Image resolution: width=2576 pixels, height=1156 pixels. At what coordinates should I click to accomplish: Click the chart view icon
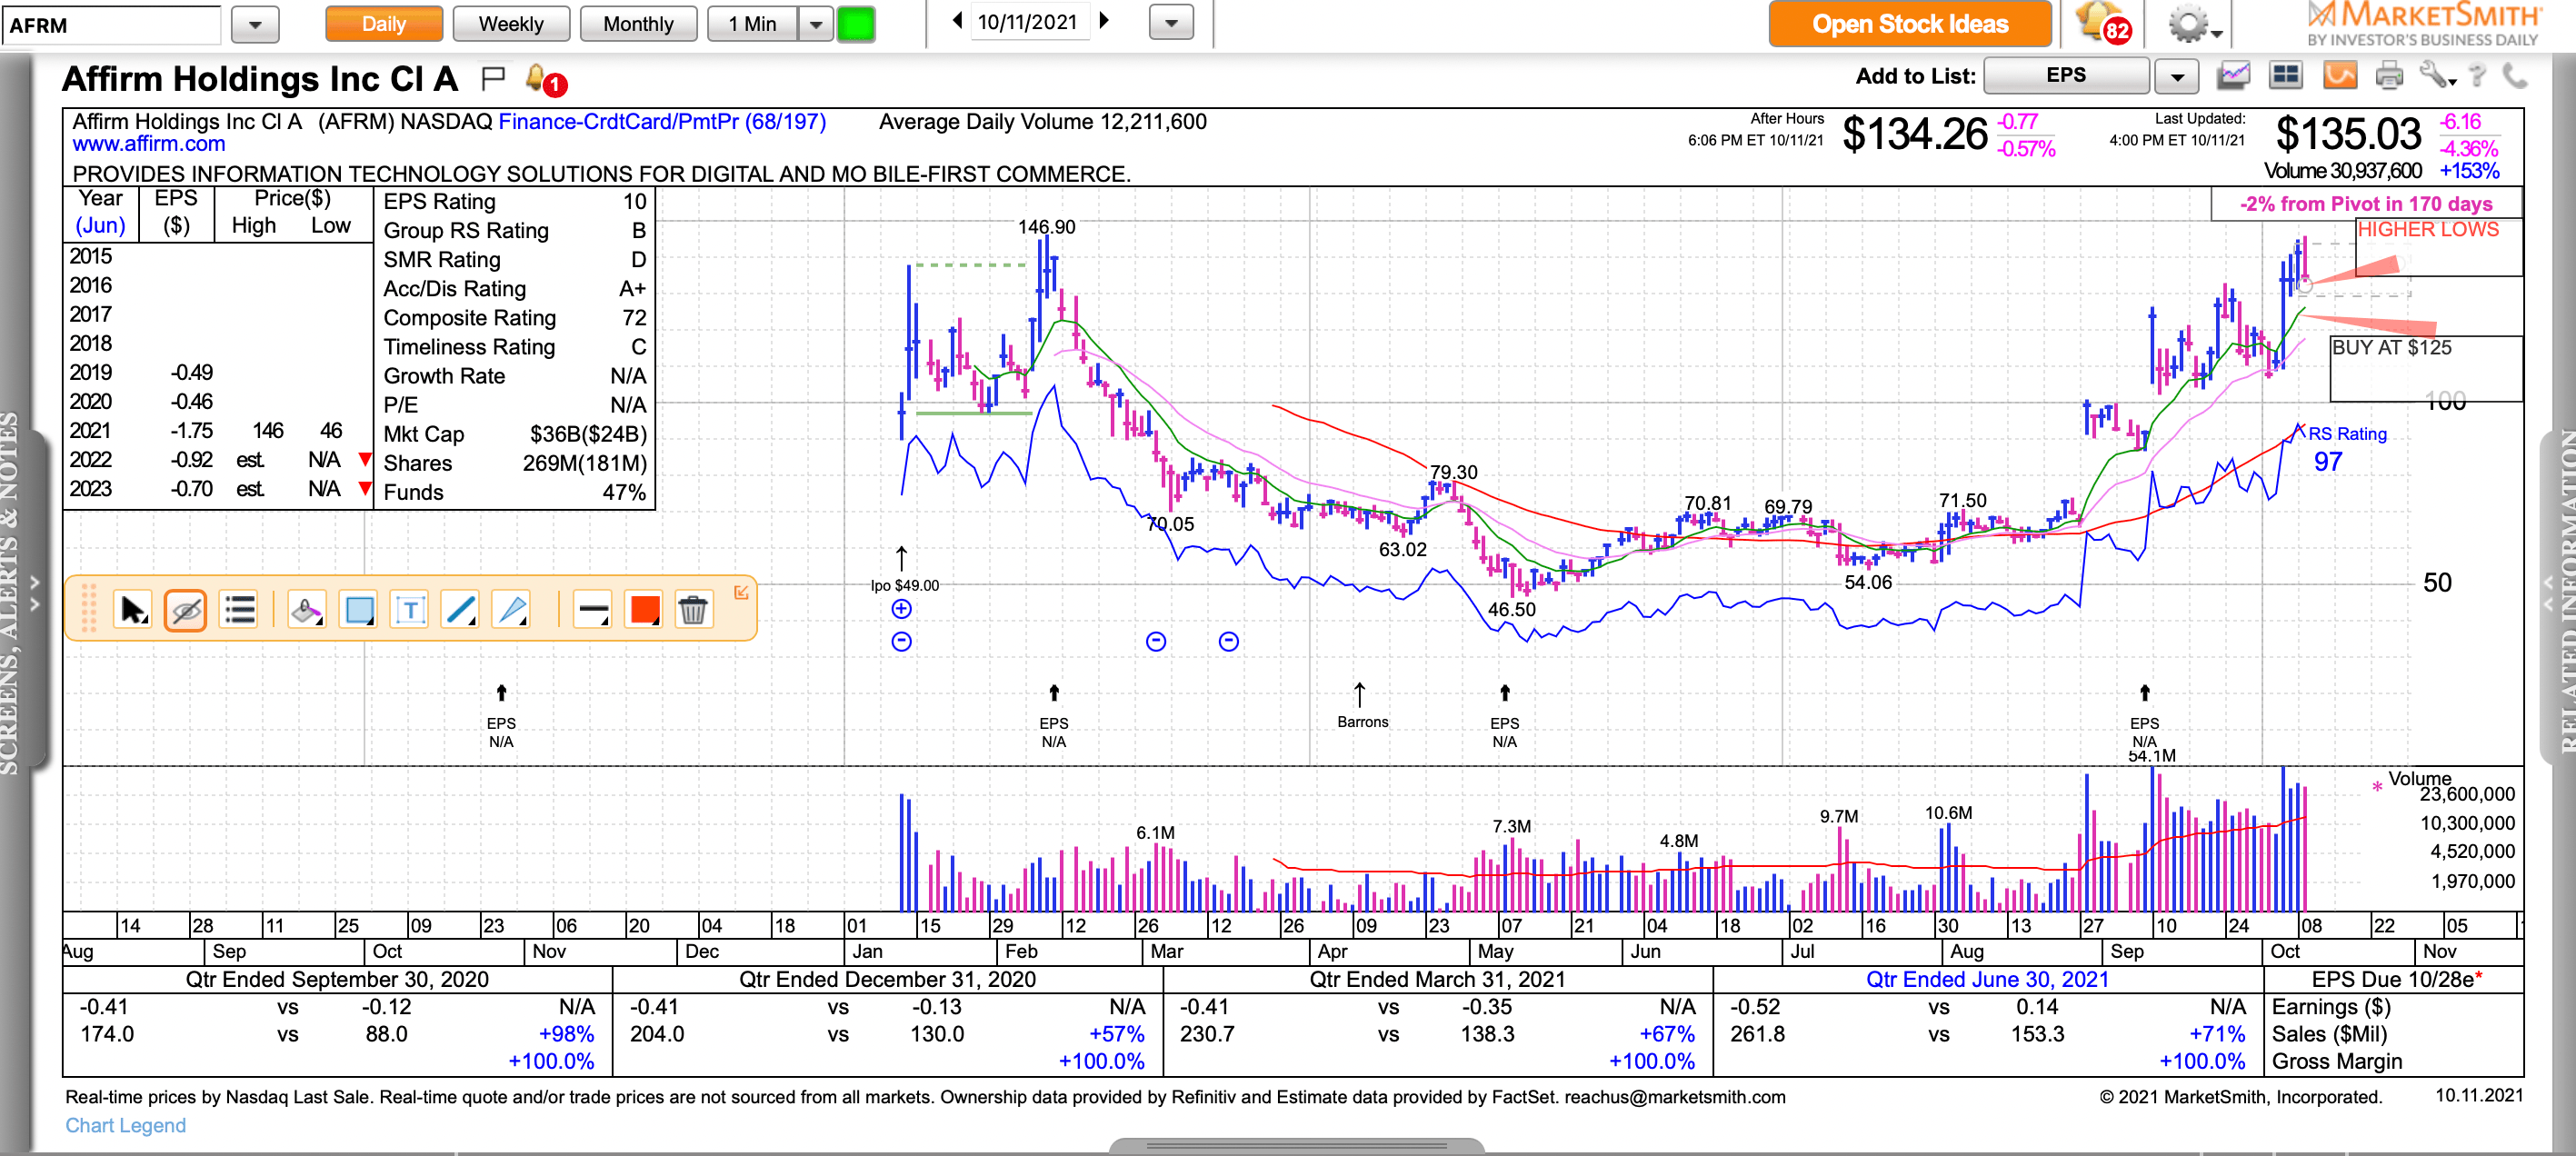pos(2233,75)
